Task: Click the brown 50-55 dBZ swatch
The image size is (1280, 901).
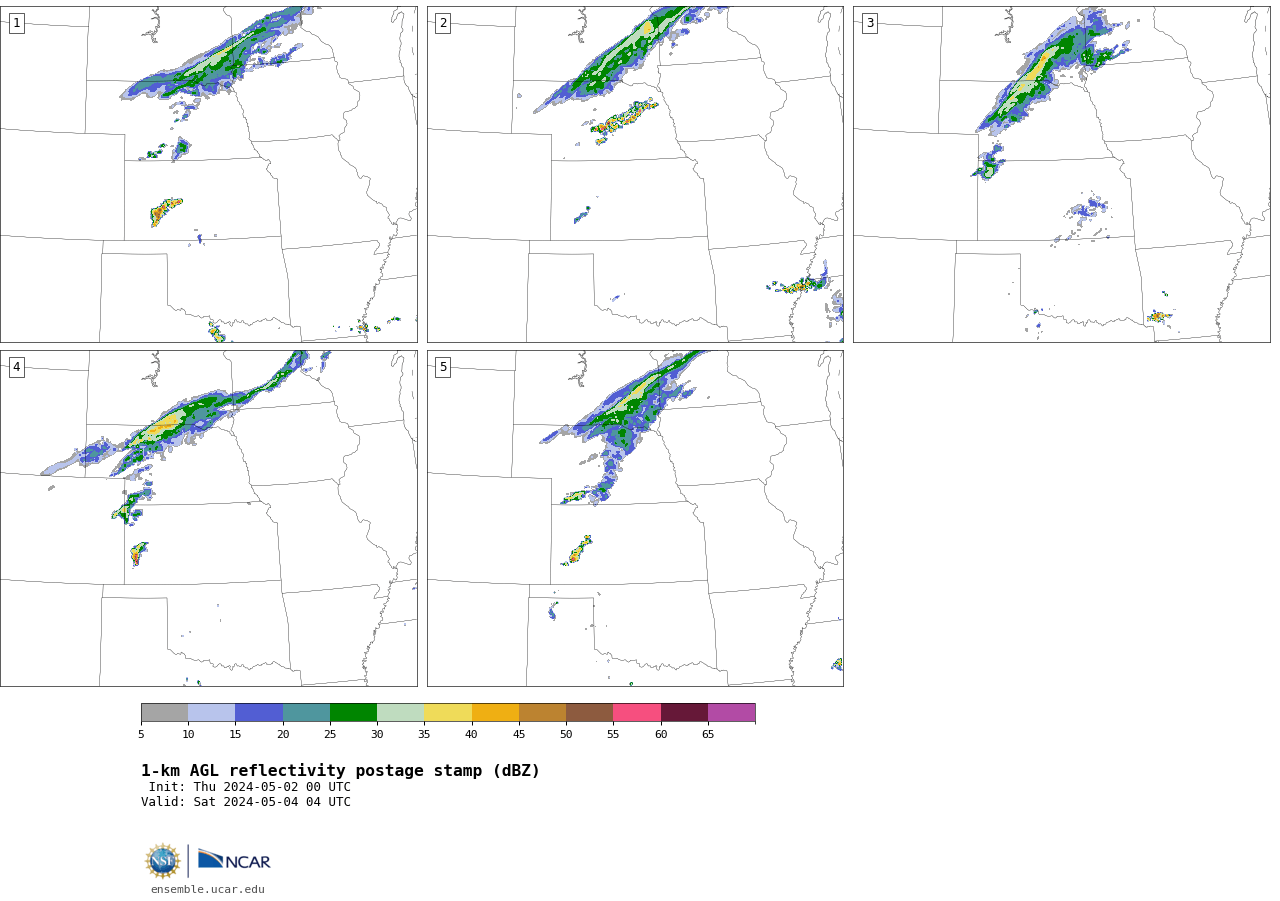Action: point(589,713)
